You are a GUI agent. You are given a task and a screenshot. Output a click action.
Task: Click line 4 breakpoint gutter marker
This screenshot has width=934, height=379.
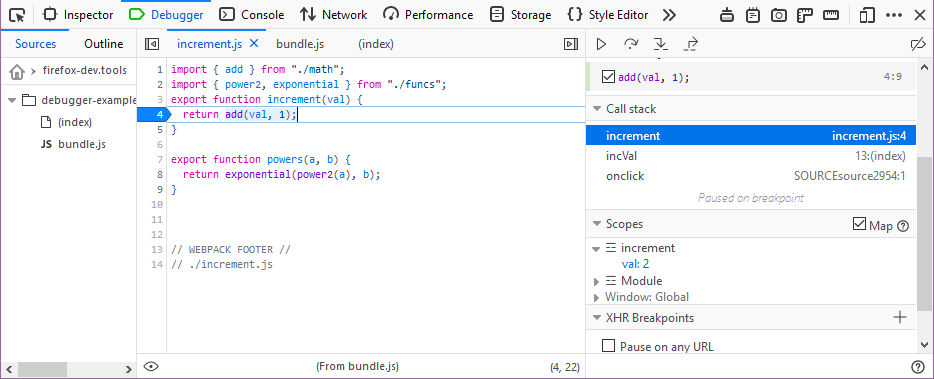tap(154, 114)
